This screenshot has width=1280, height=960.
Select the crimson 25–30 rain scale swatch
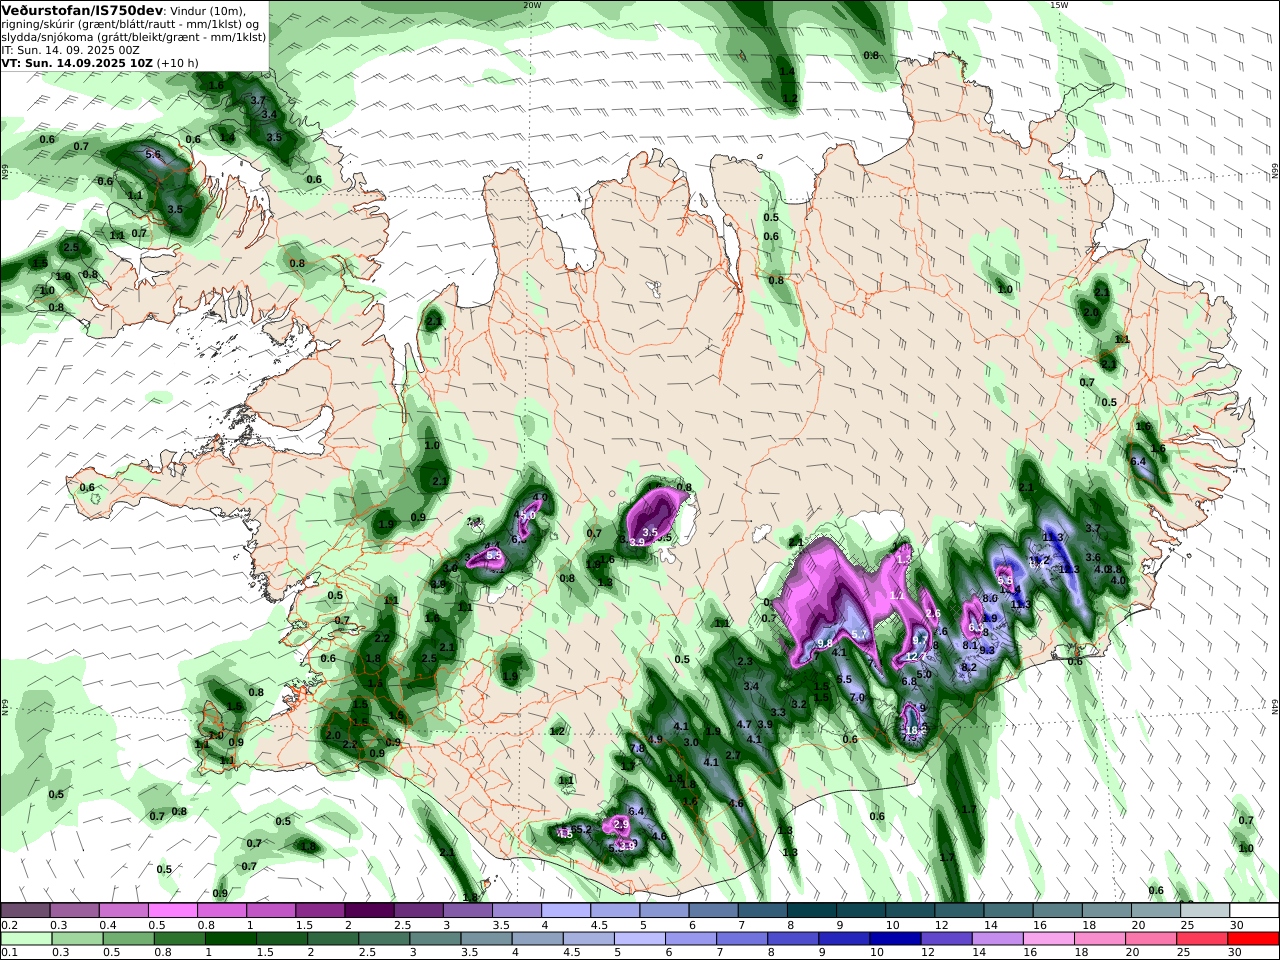tap(1201, 939)
